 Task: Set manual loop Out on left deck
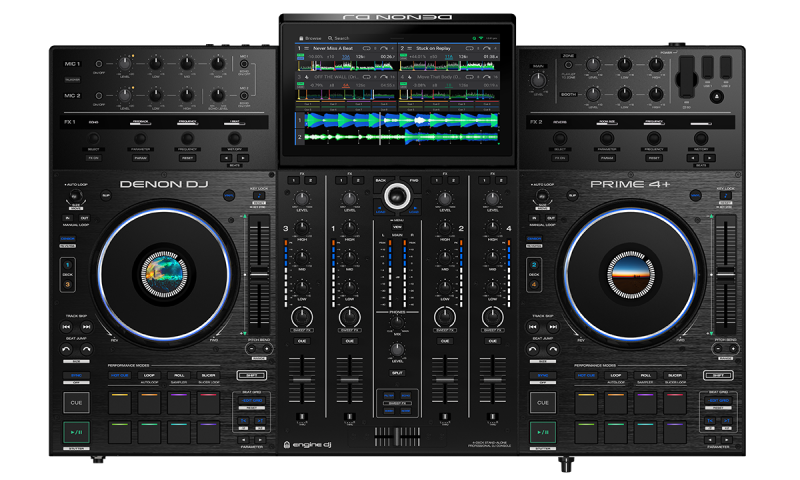(x=84, y=218)
